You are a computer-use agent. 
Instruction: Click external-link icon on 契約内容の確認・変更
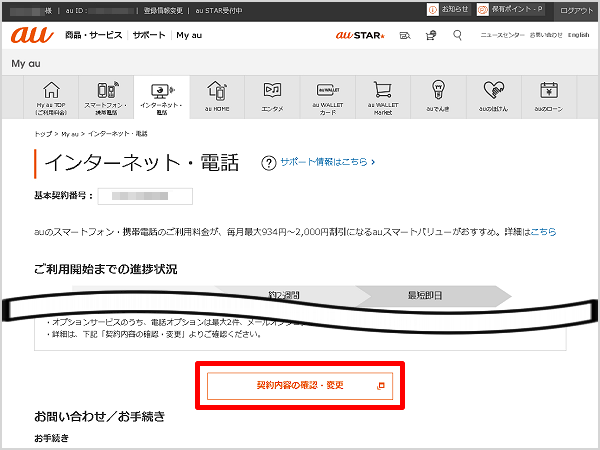coord(380,386)
